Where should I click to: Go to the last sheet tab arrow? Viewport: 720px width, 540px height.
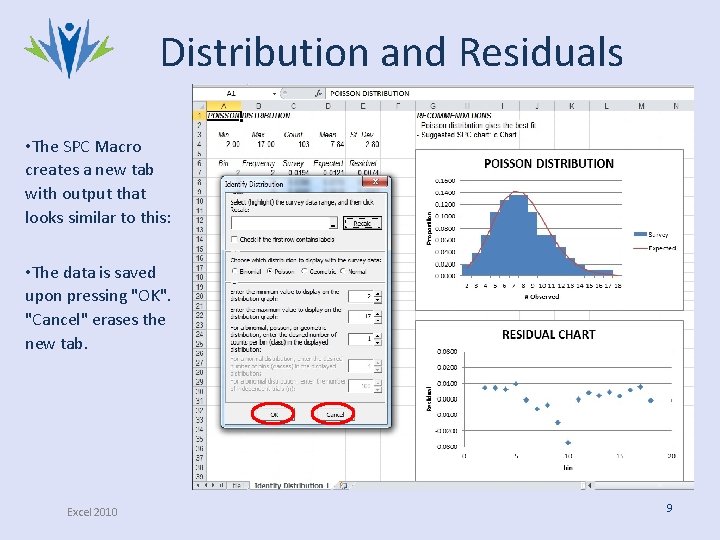pos(221,485)
